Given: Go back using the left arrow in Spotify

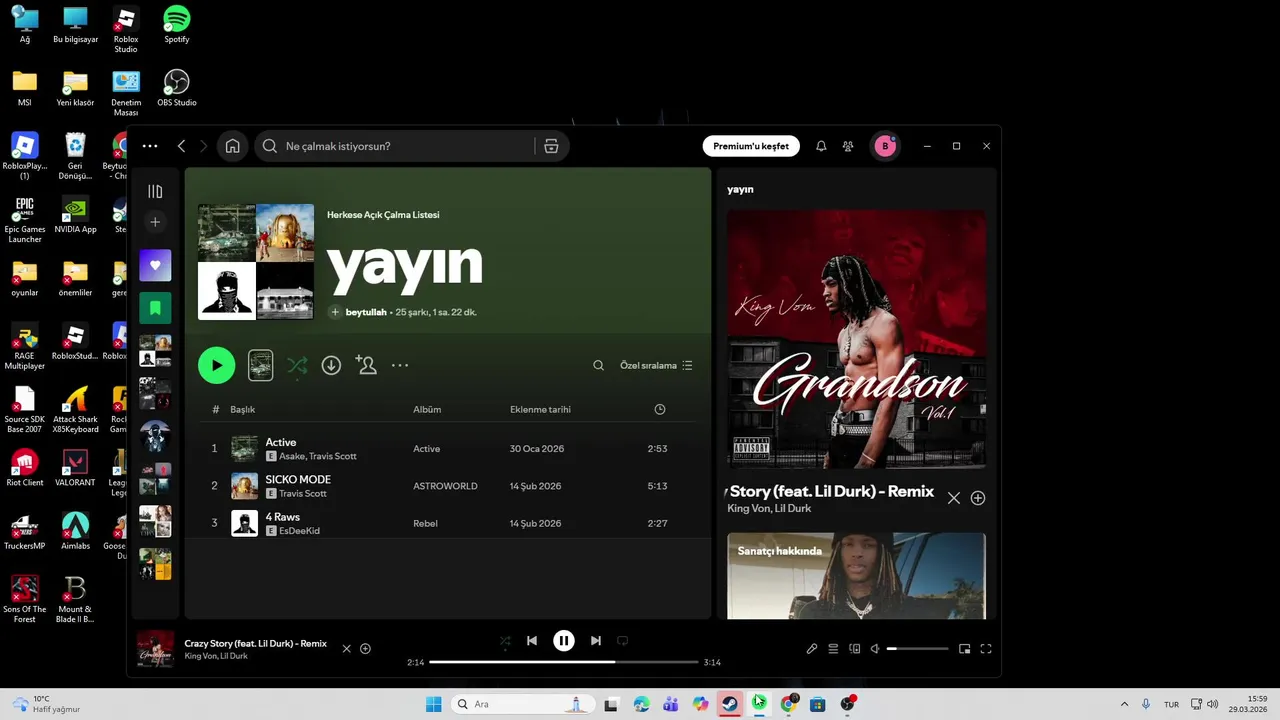Looking at the screenshot, I should point(181,146).
